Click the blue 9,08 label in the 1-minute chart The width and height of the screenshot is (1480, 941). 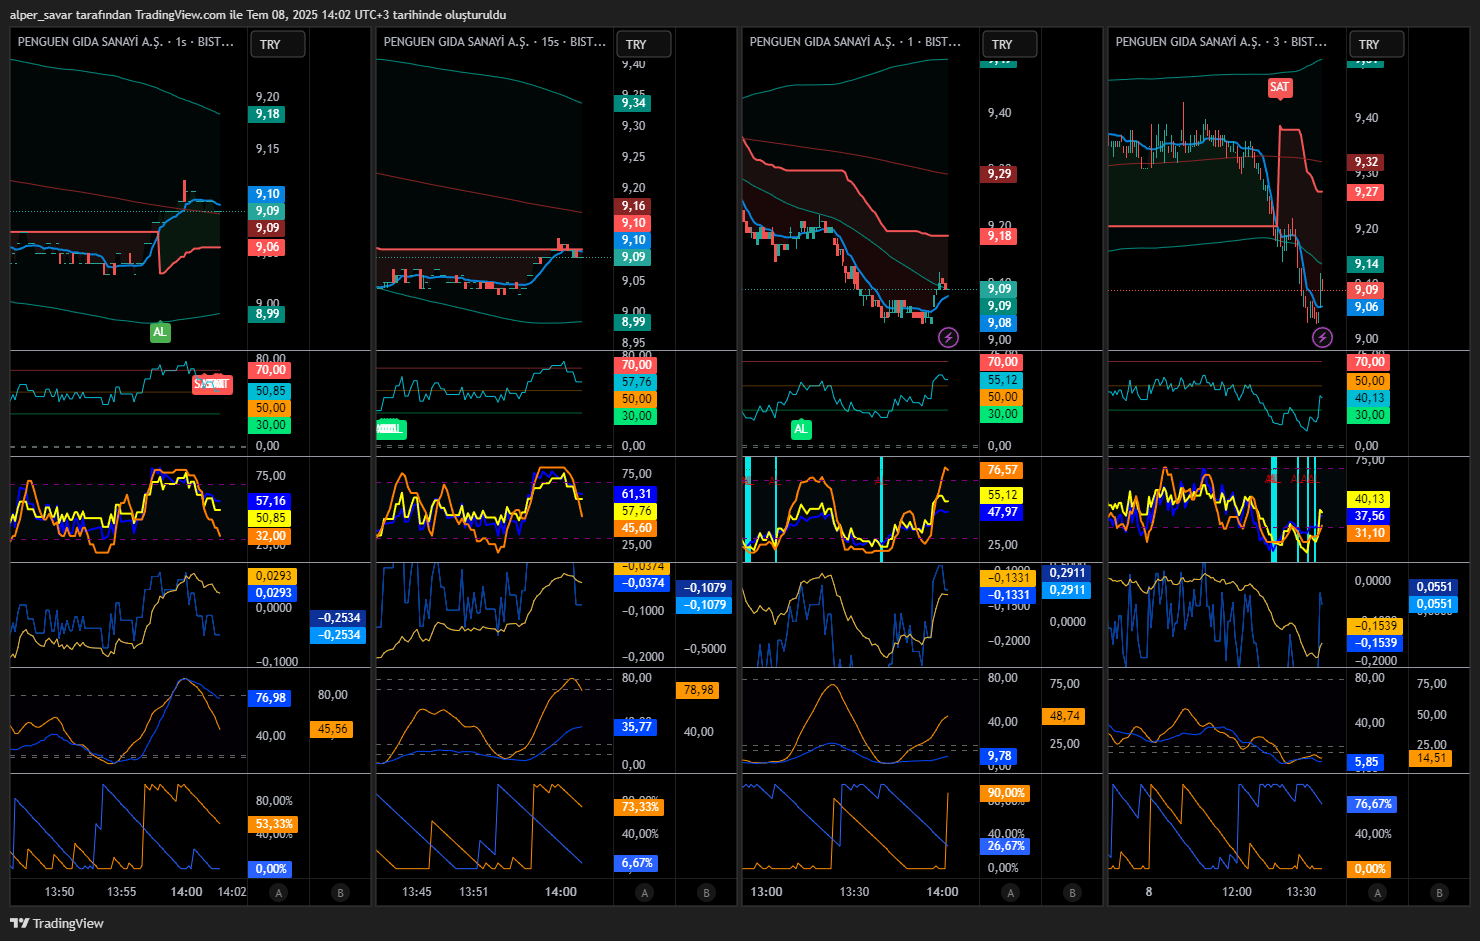pyautogui.click(x=999, y=323)
